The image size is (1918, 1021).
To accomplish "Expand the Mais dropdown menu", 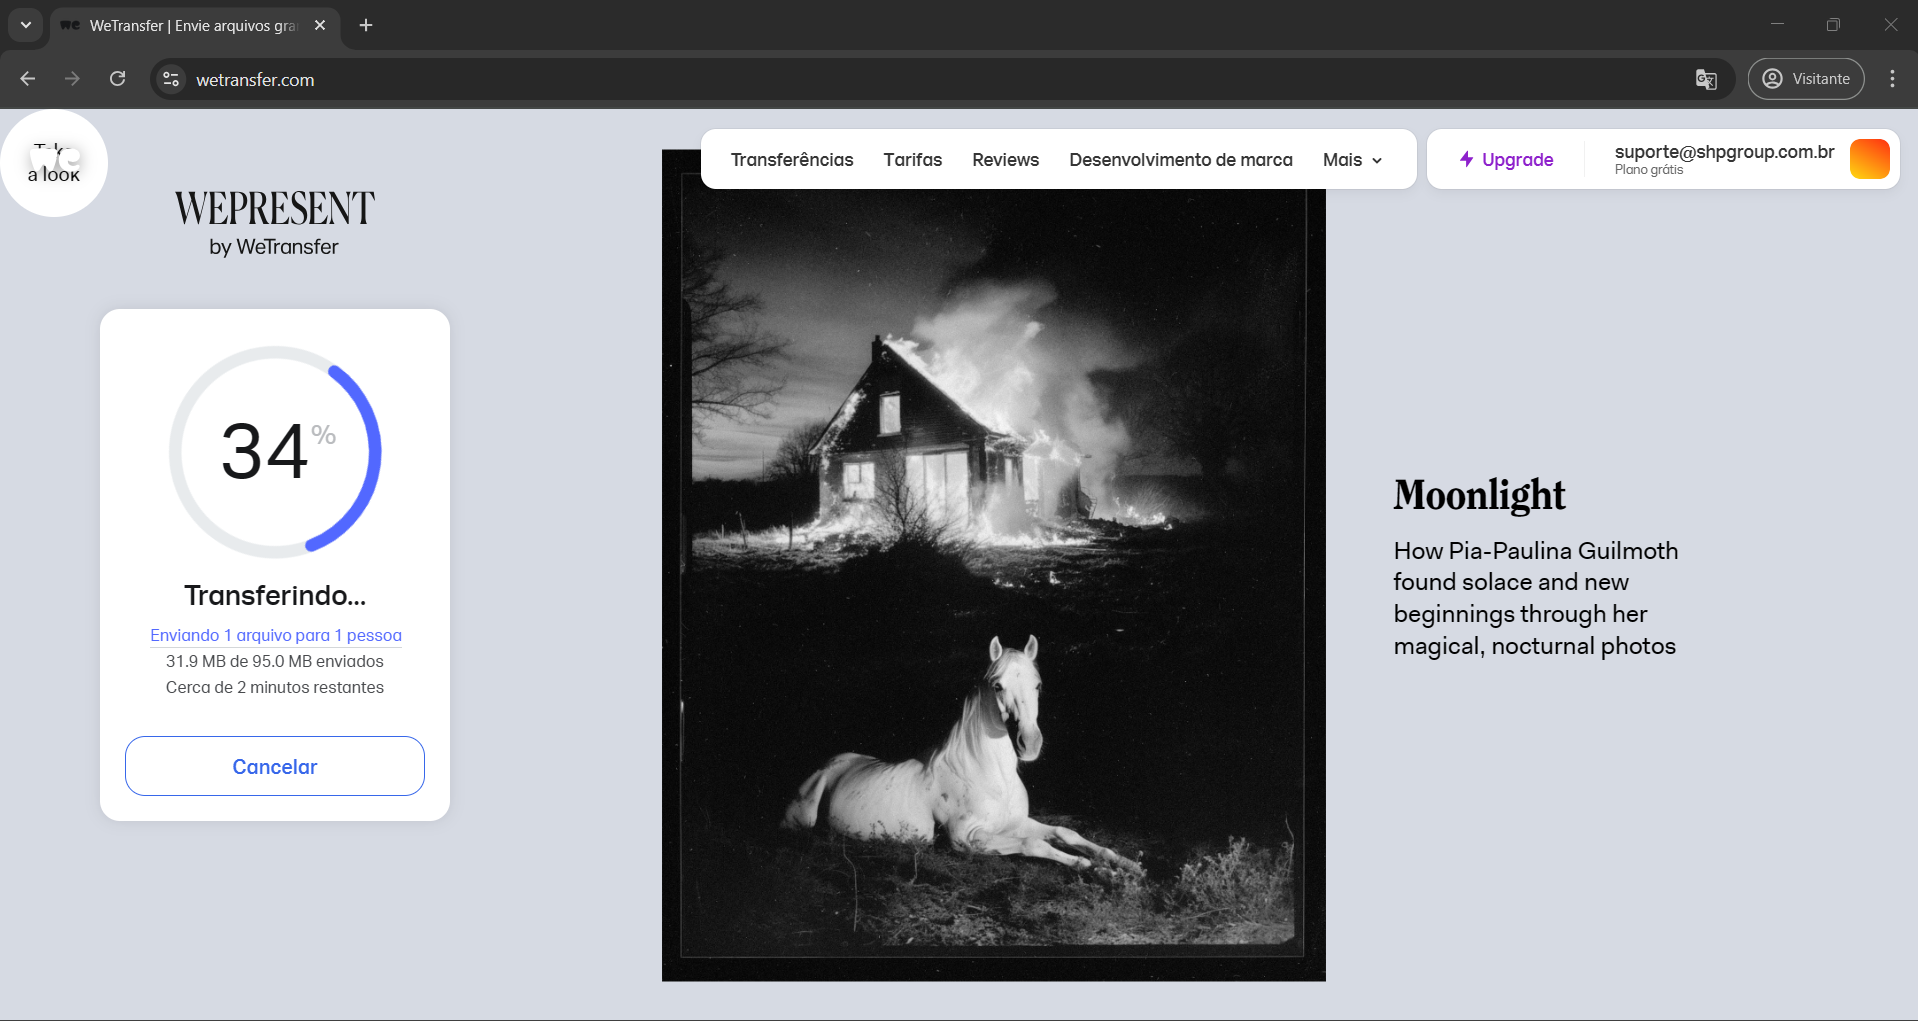I will 1352,160.
